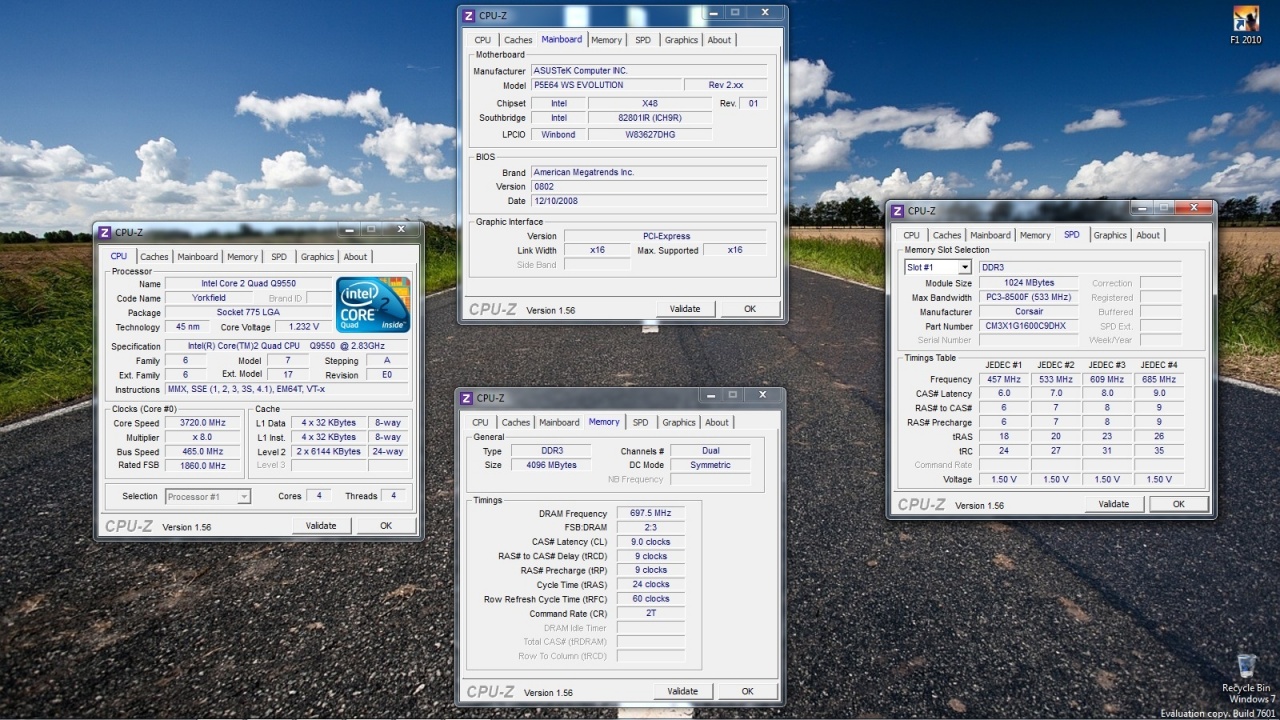Click the Yorkfield code name field
Viewport: 1280px width, 720px height.
point(209,298)
